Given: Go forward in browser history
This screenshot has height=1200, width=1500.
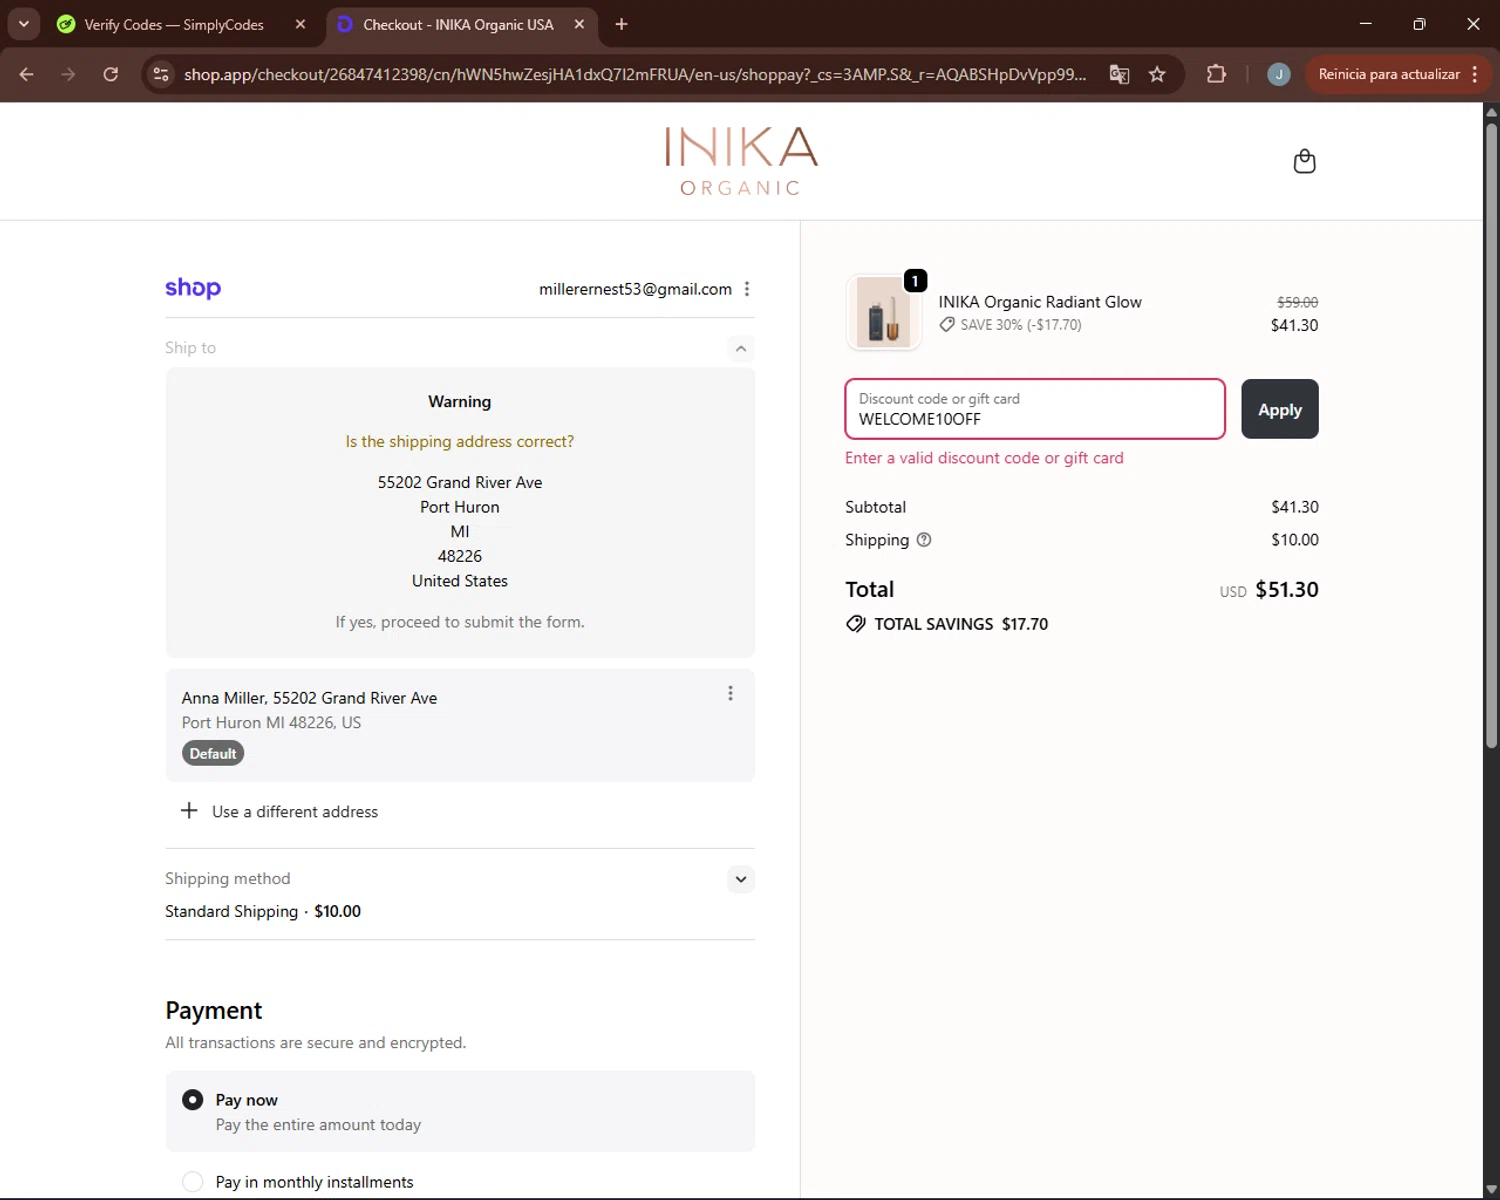Looking at the screenshot, I should (68, 74).
